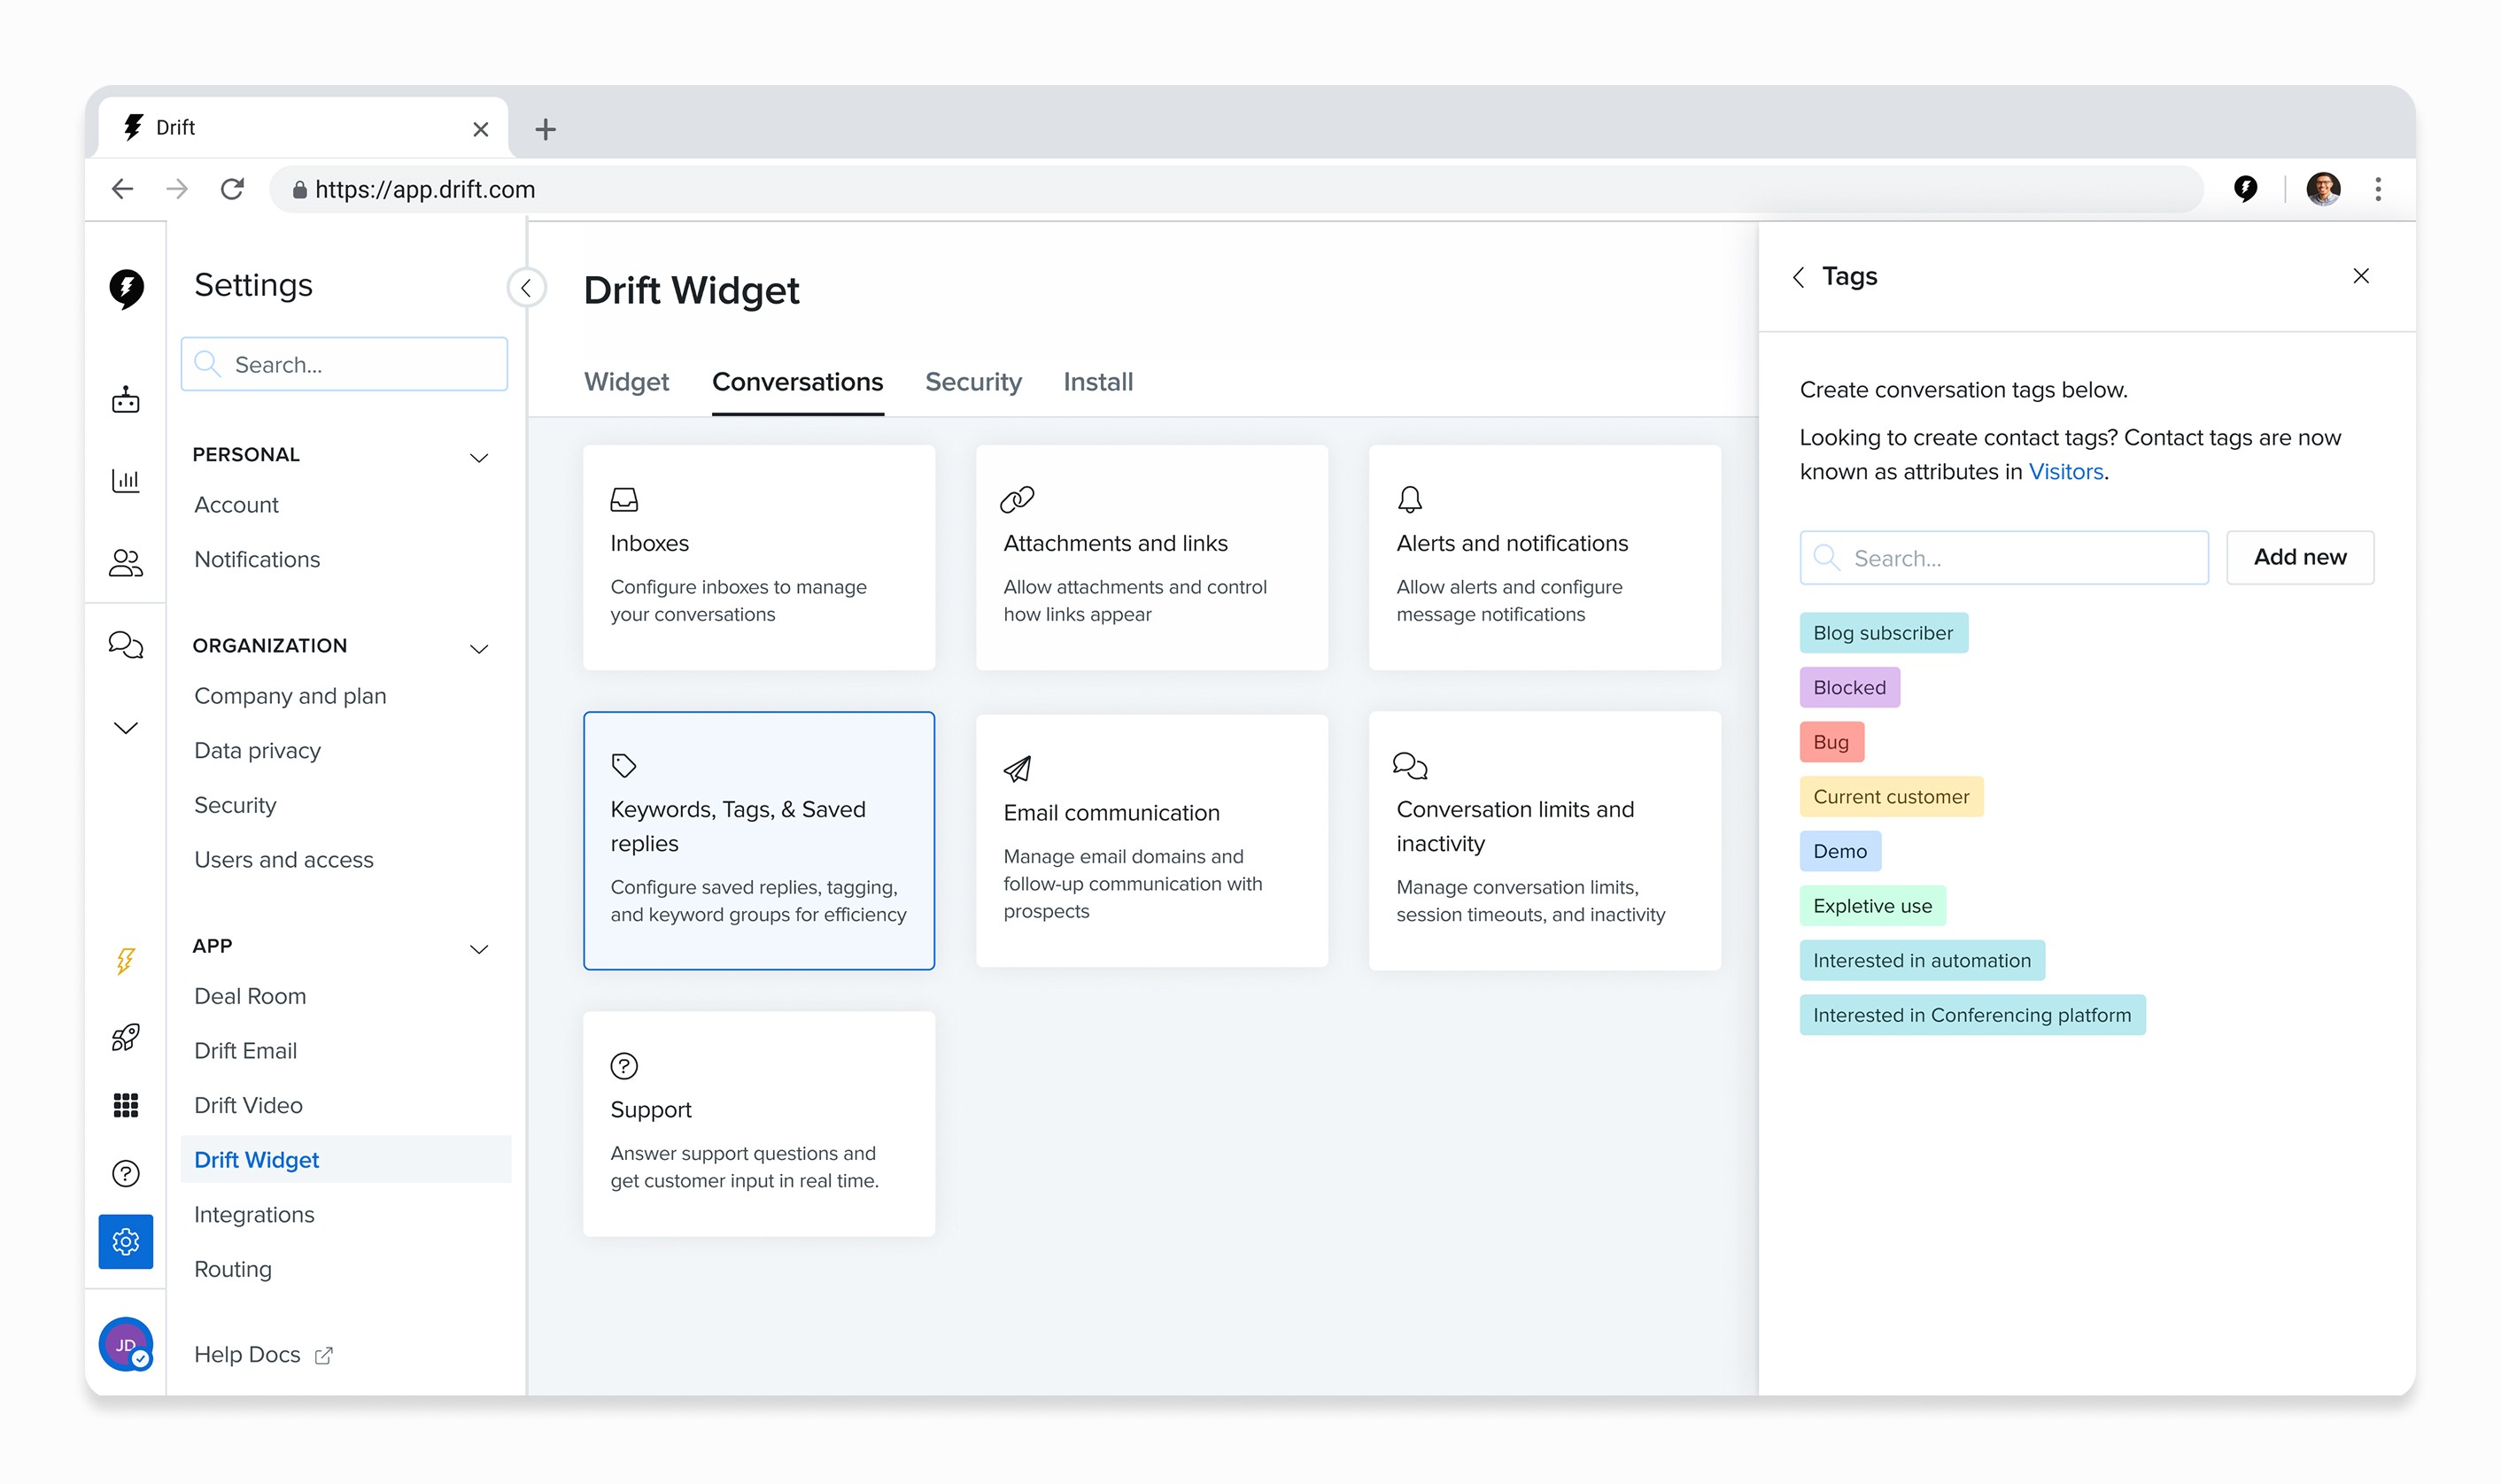Open the contacts people icon

125,563
